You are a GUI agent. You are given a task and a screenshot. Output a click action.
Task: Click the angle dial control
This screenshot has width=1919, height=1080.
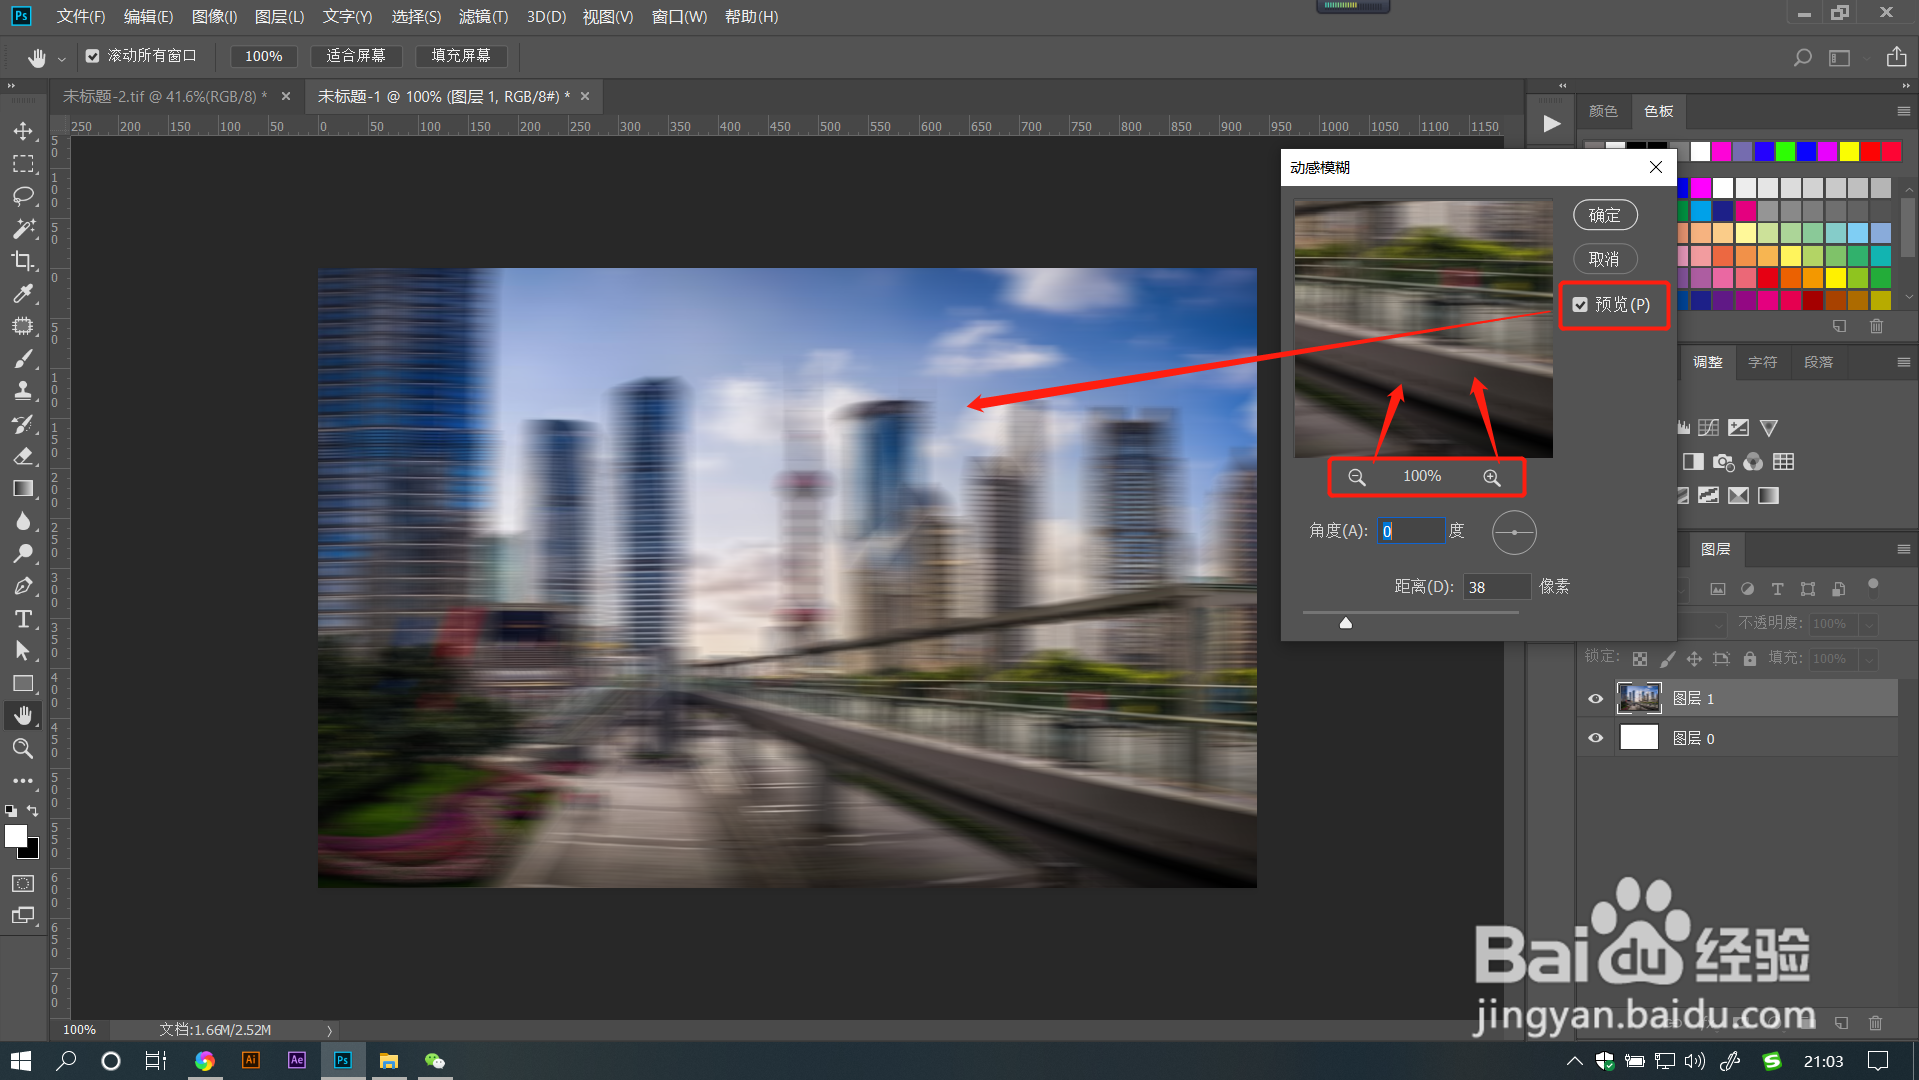[1513, 532]
